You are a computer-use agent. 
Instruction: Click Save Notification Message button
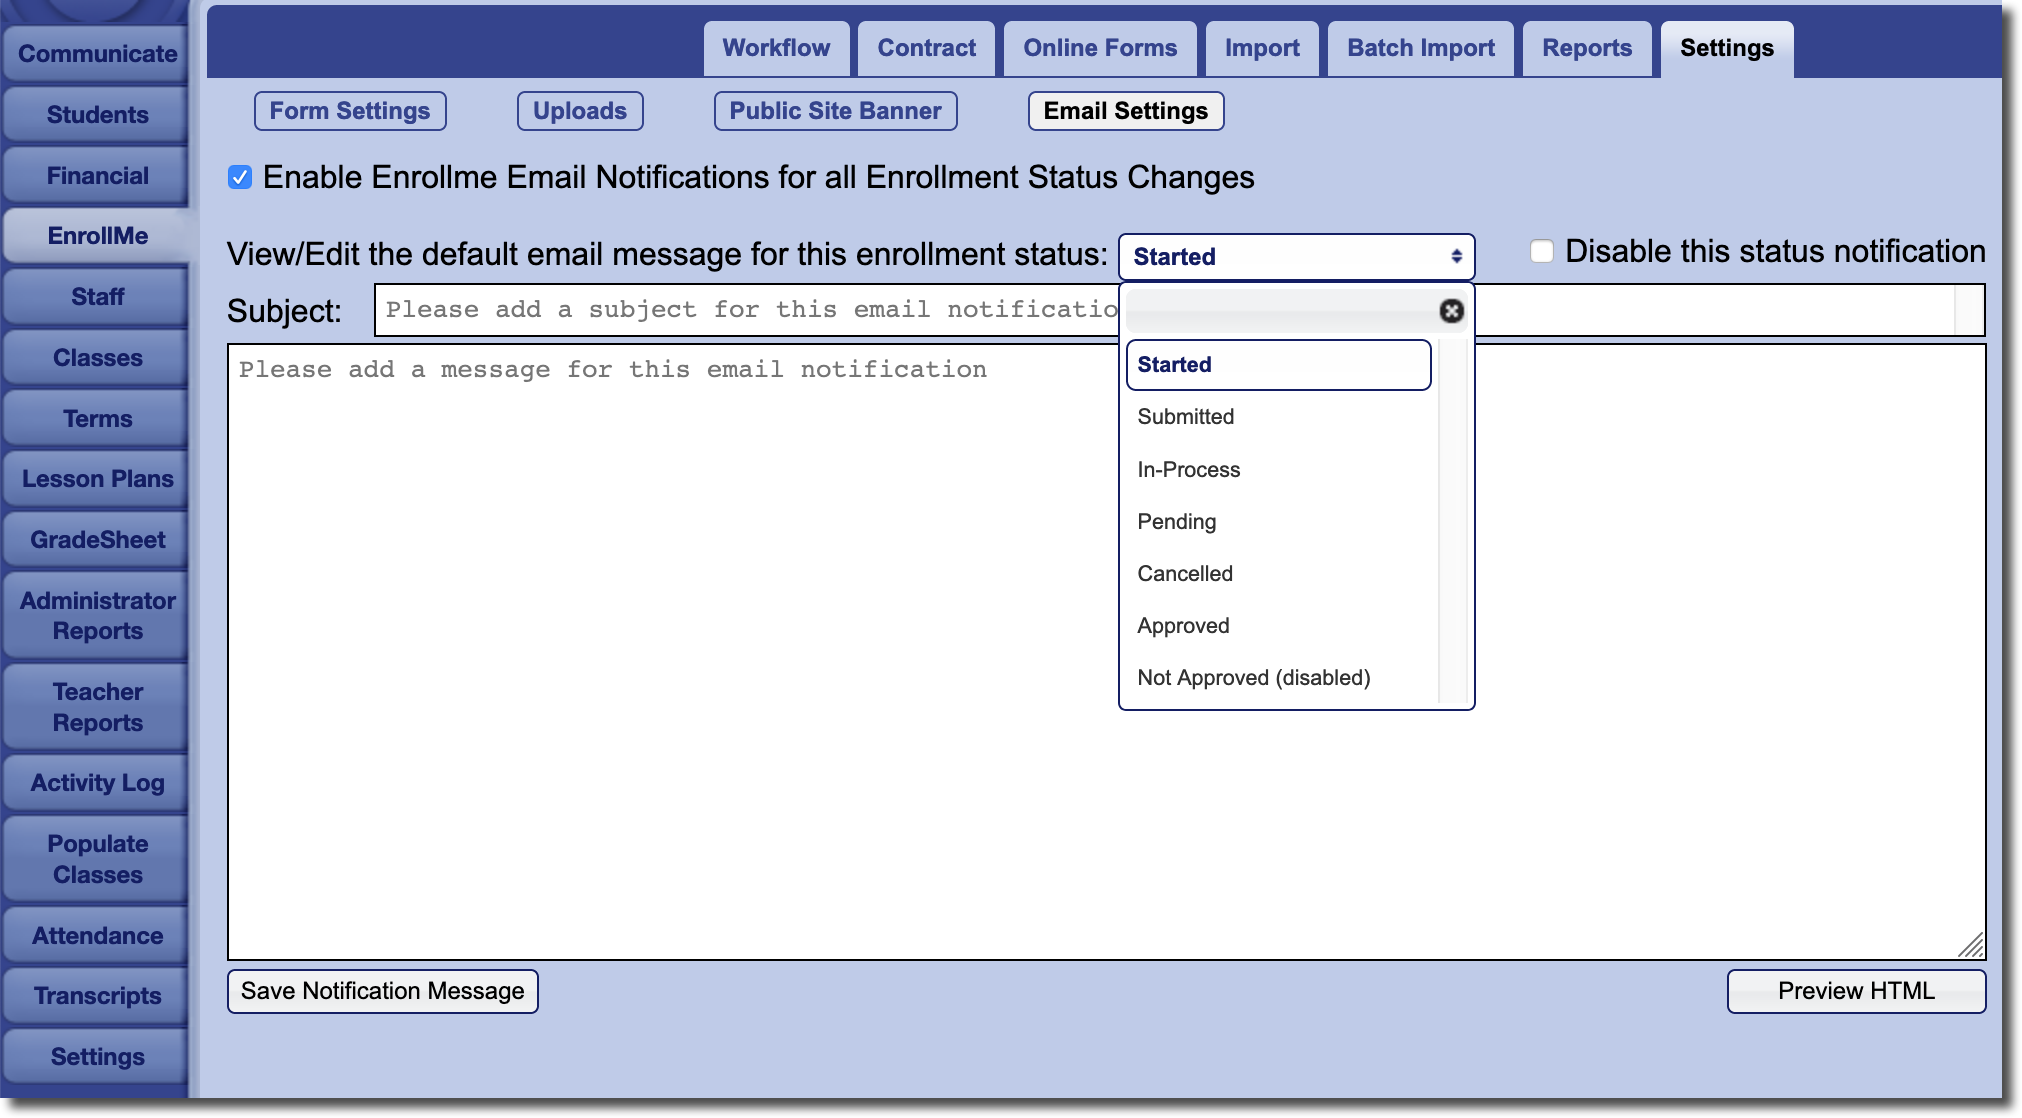382,991
